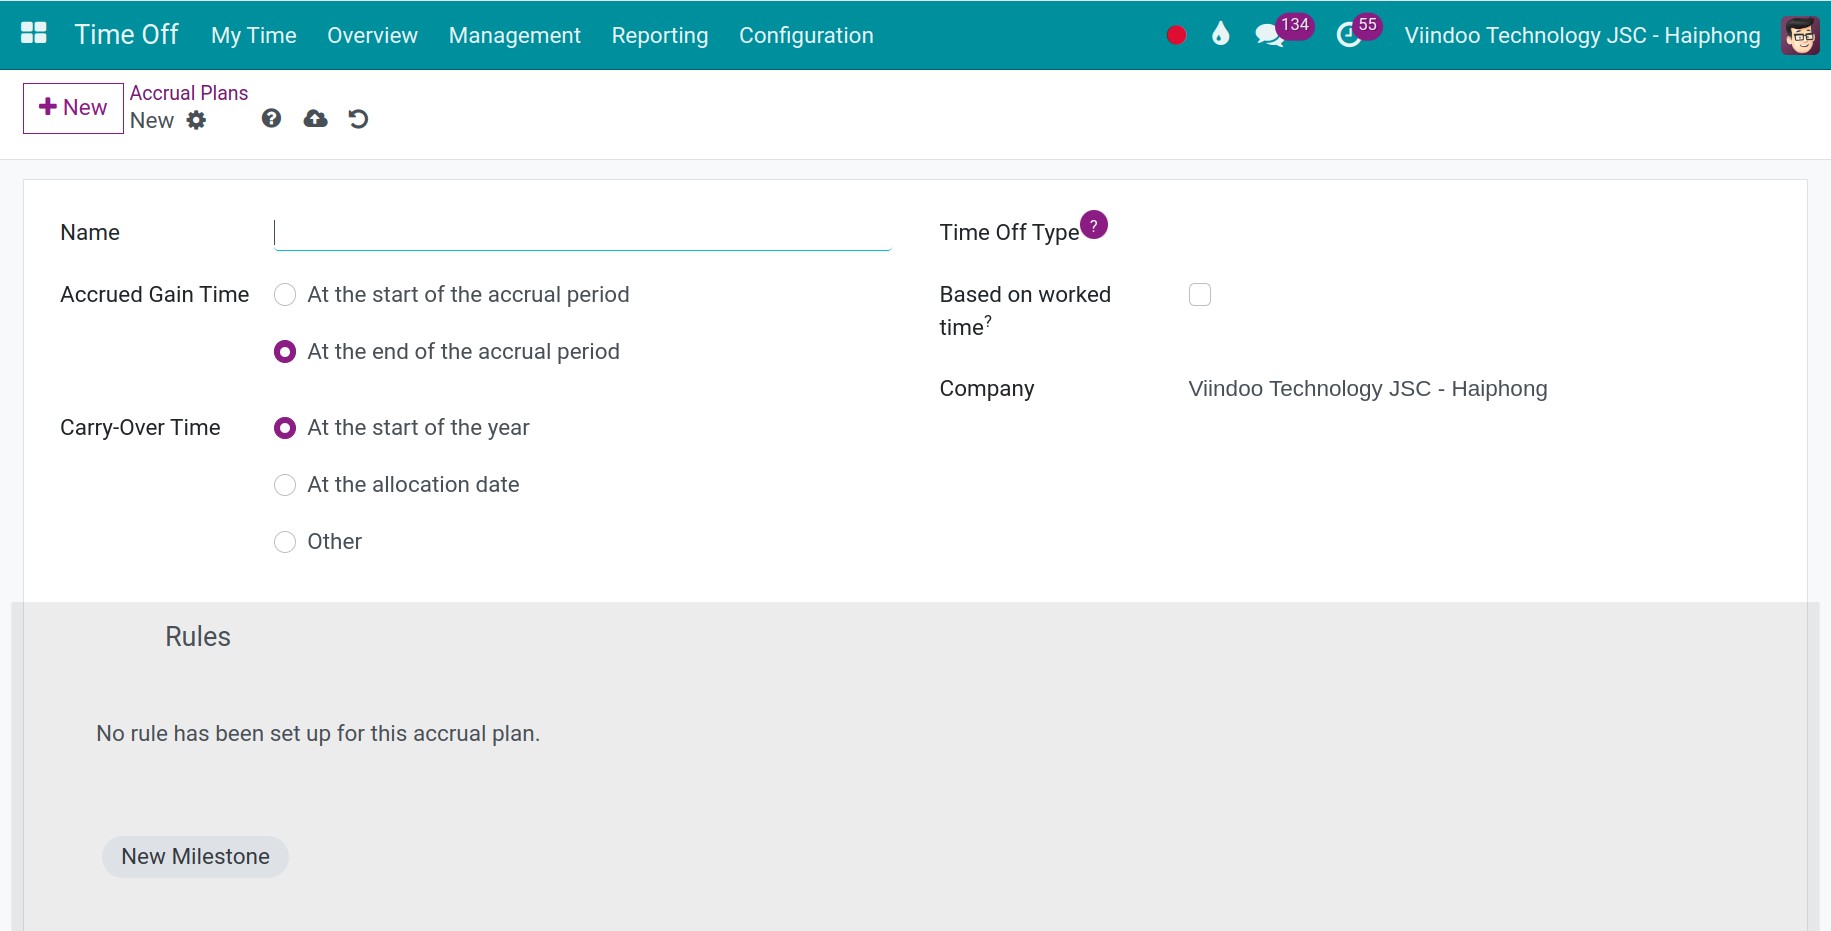1831x931 pixels.
Task: Select the Other carry-over option
Action: (x=285, y=542)
